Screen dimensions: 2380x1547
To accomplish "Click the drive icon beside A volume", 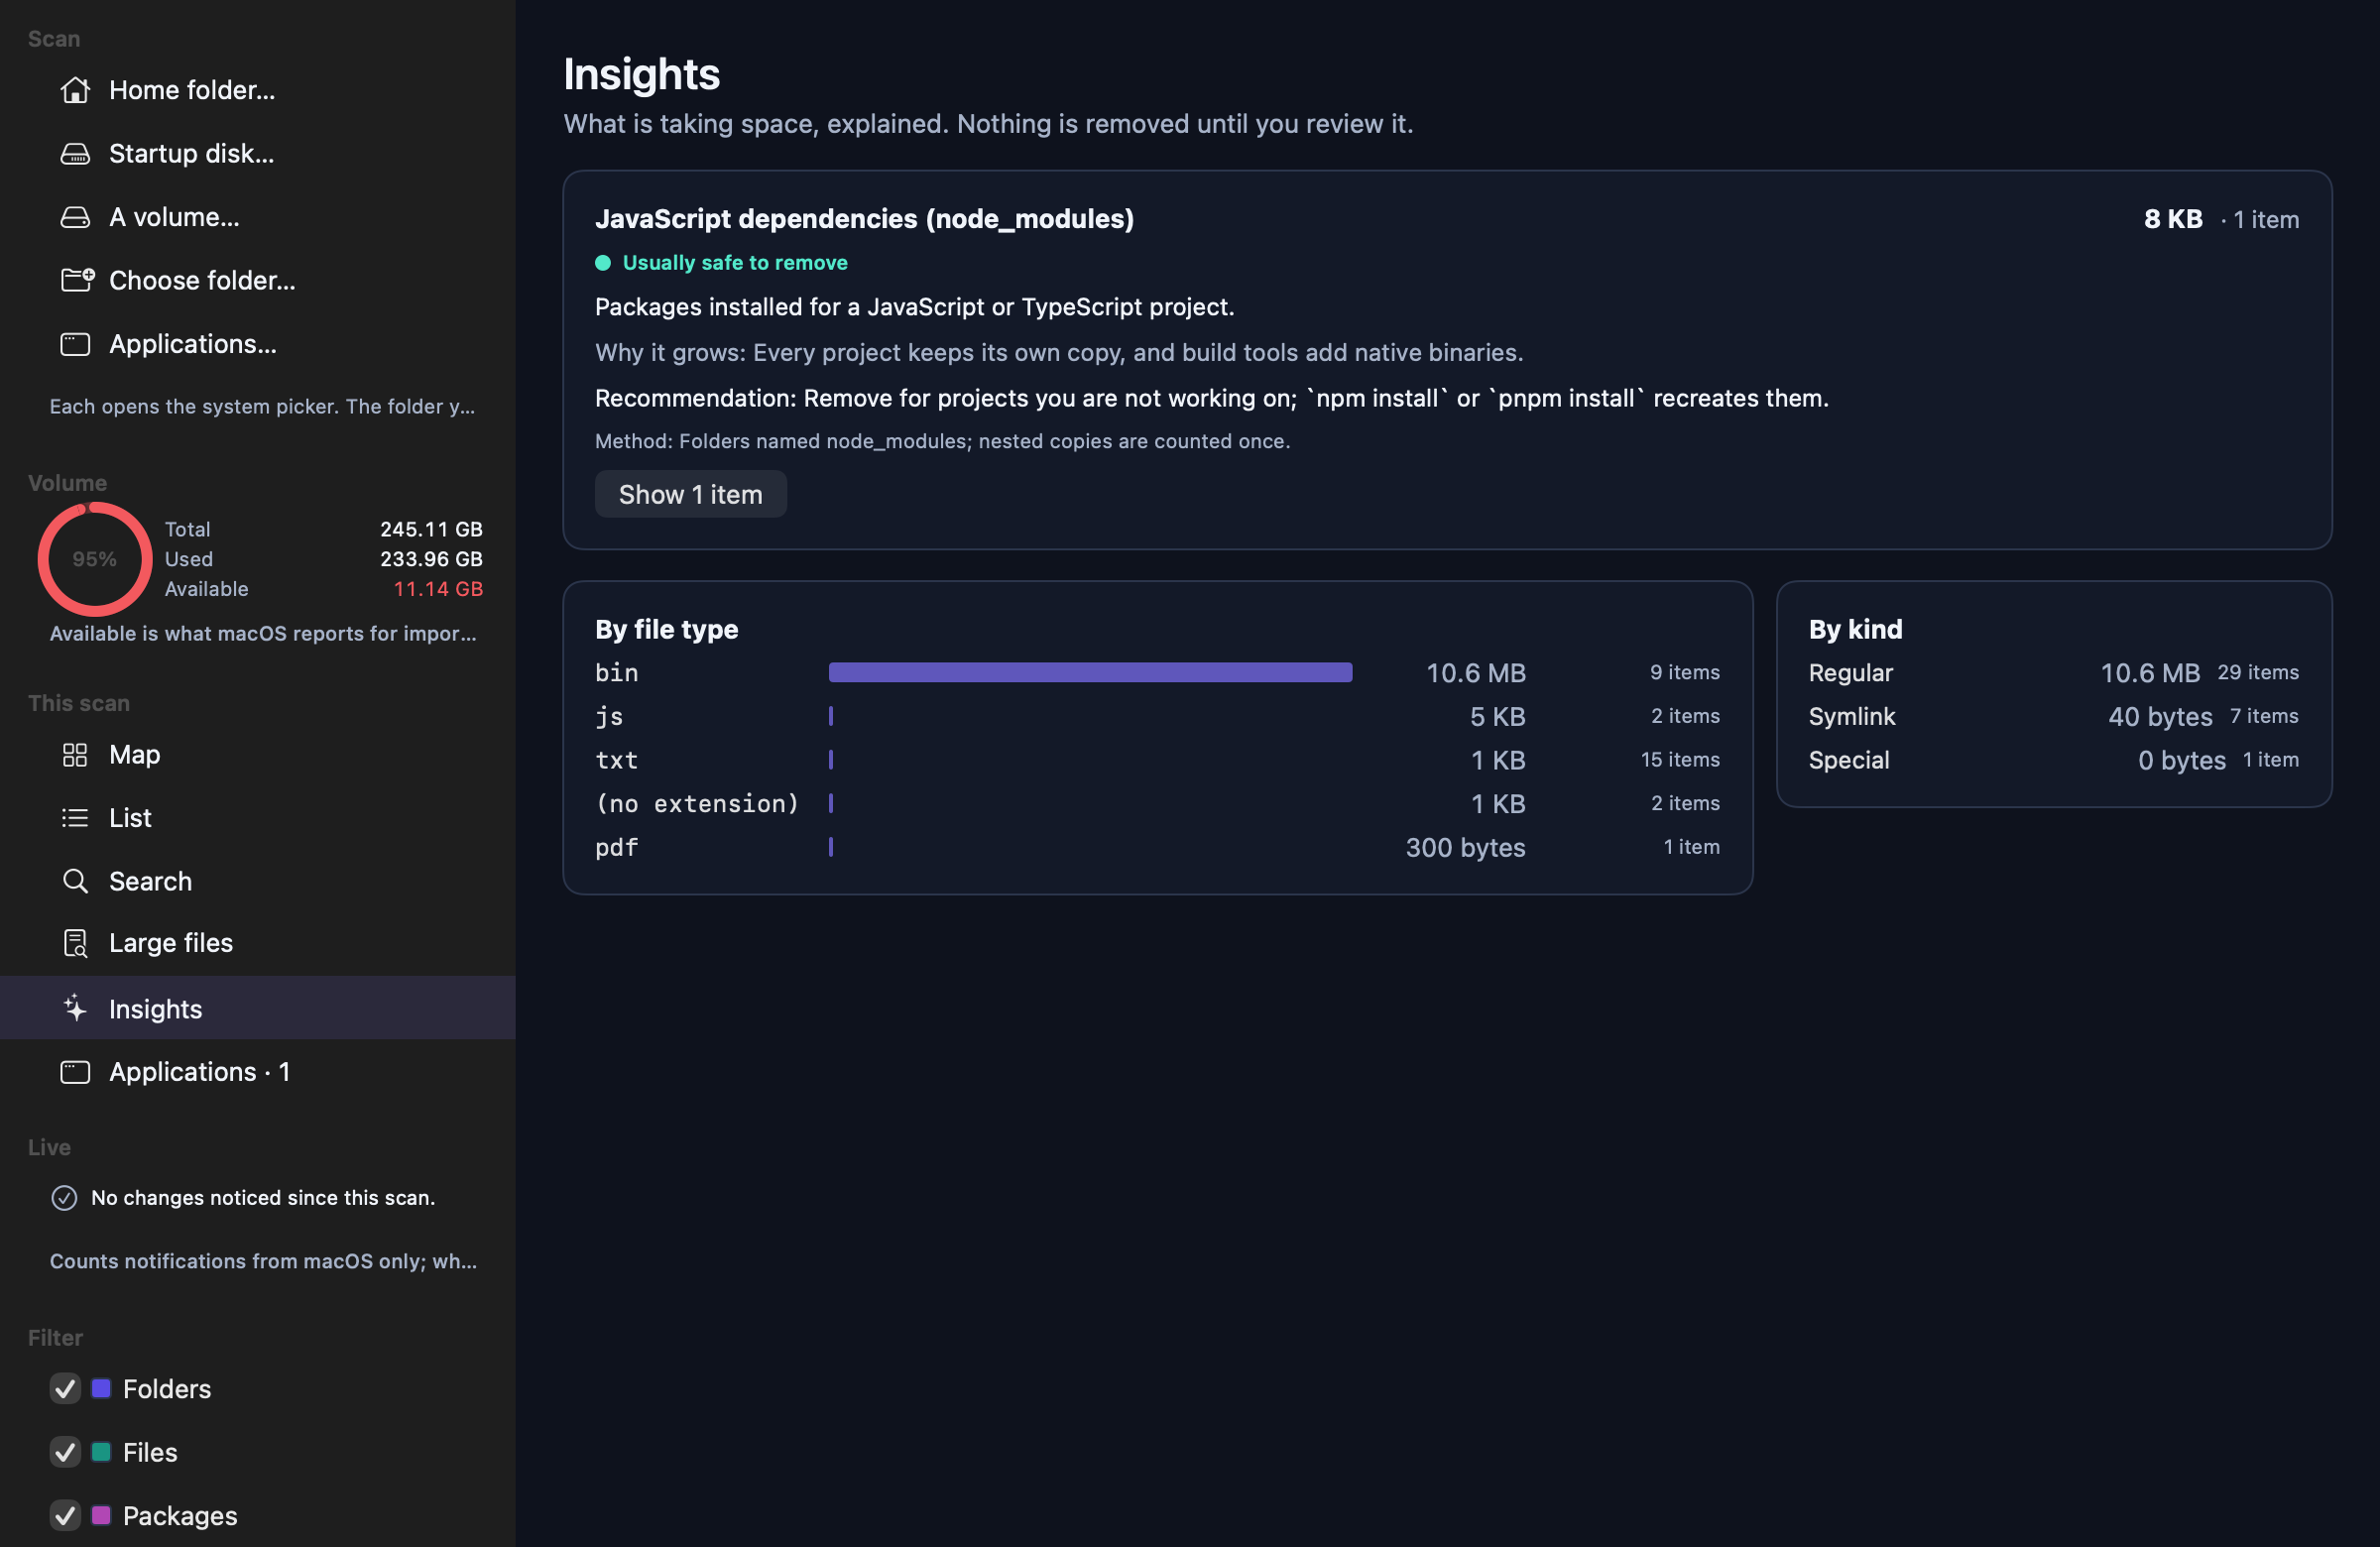I will 75,217.
